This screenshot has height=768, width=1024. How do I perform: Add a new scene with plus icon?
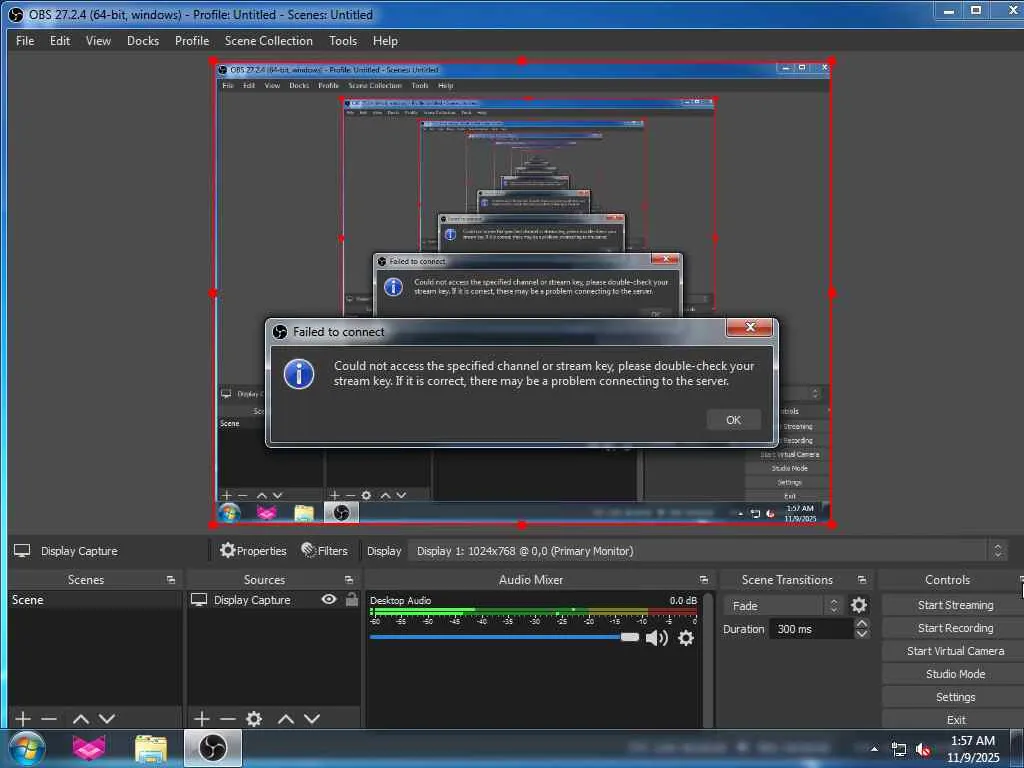click(23, 718)
